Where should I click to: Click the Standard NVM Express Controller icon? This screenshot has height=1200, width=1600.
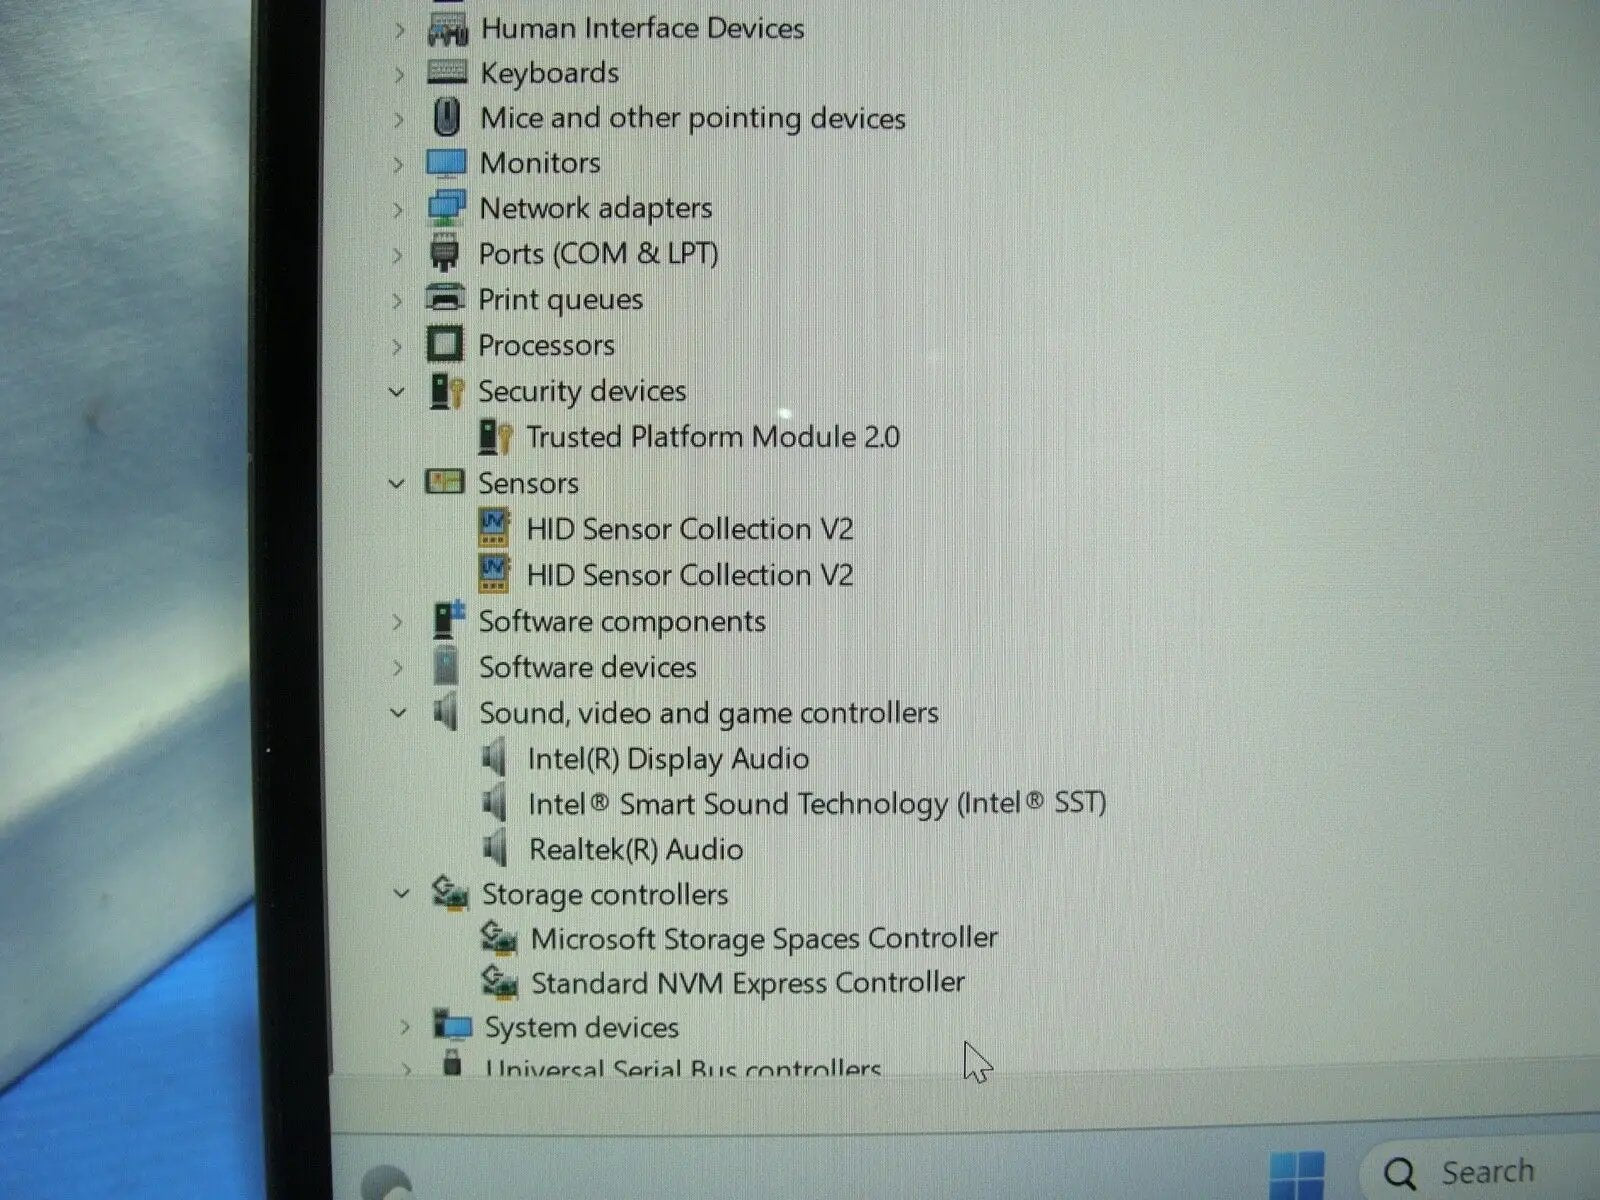click(499, 982)
